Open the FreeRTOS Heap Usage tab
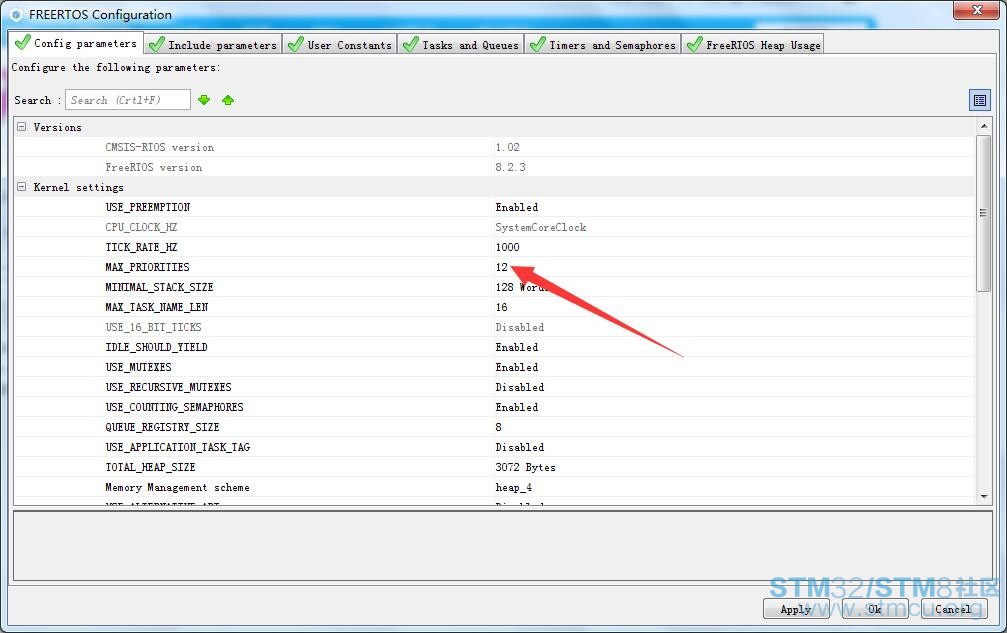This screenshot has height=633, width=1007. (753, 45)
